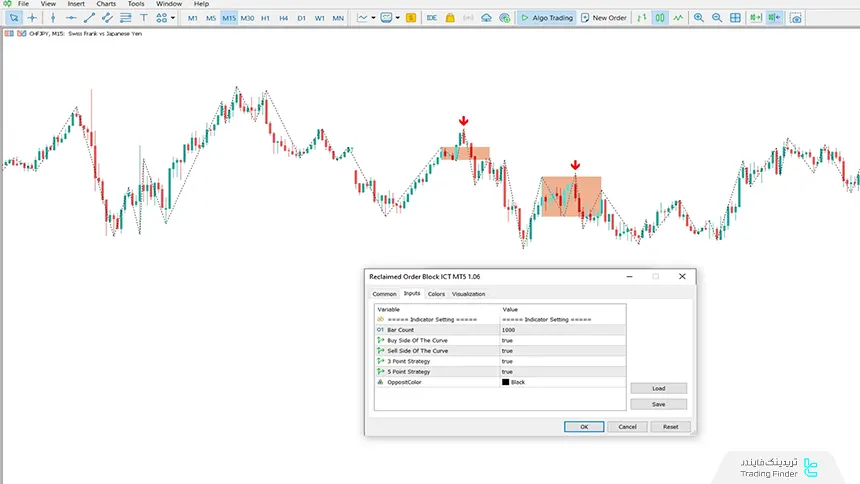Toggle Algo Trading on or off
Screen dimensions: 860x484
pyautogui.click(x=546, y=18)
